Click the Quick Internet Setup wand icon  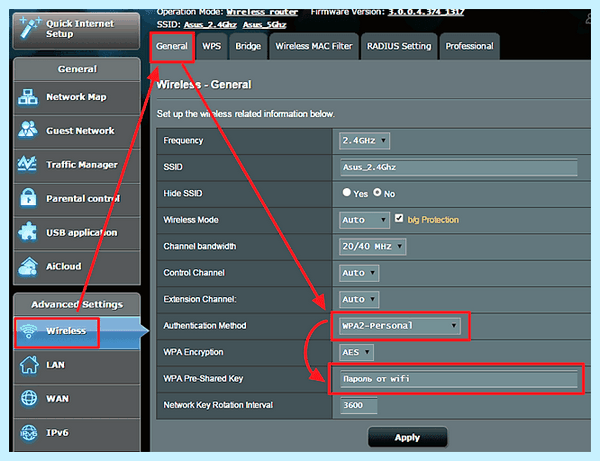(x=30, y=28)
